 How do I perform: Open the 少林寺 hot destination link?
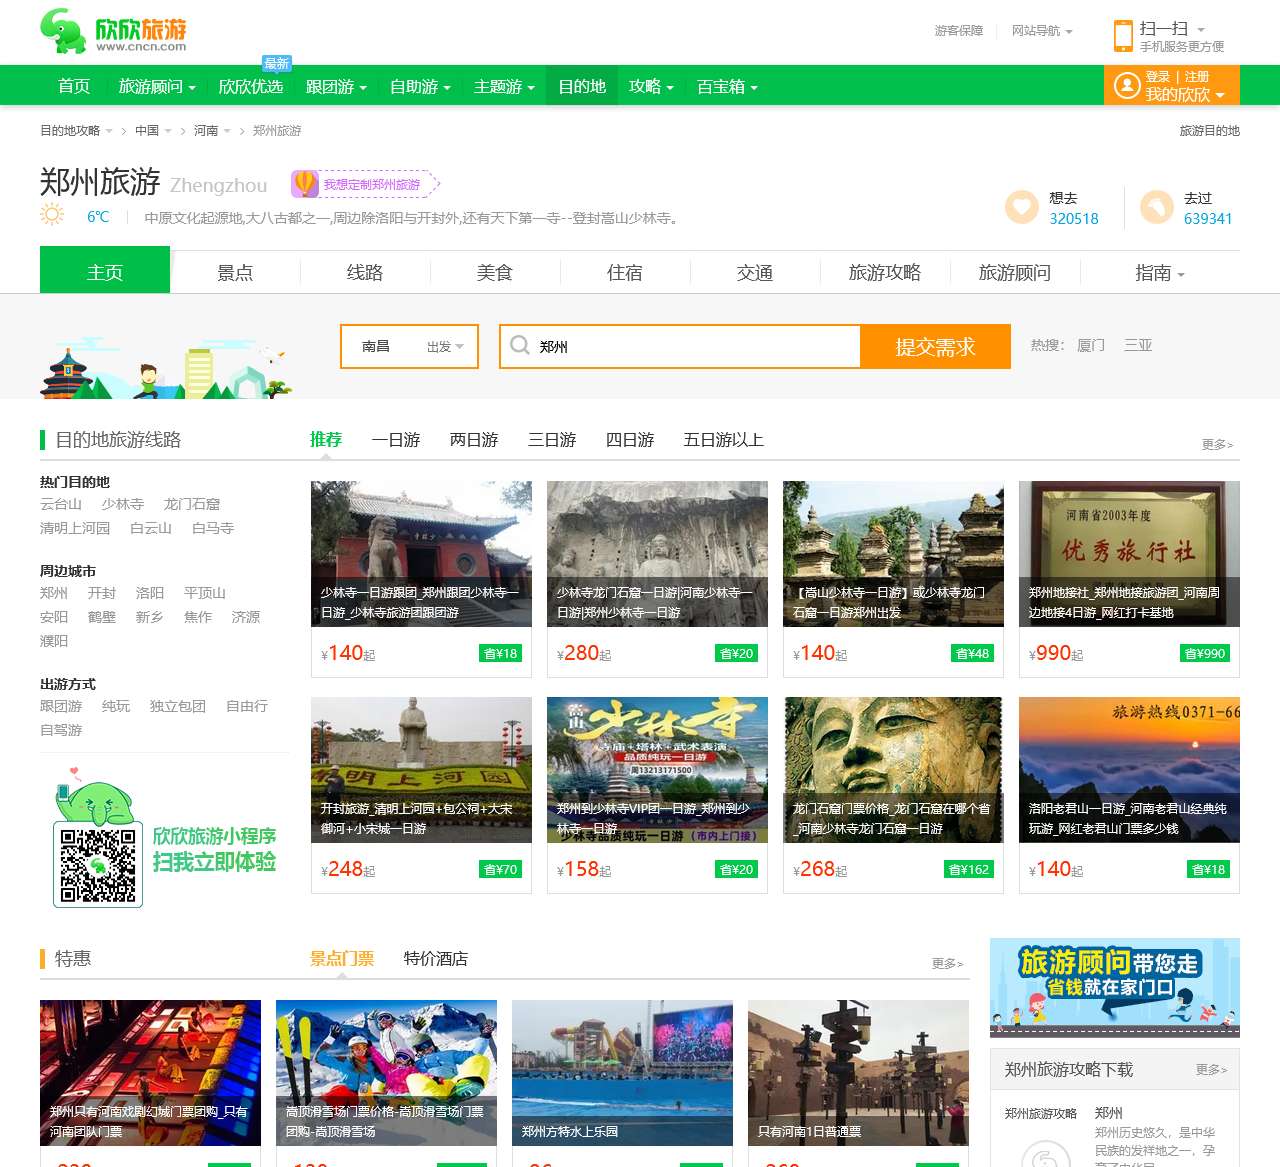click(x=122, y=504)
